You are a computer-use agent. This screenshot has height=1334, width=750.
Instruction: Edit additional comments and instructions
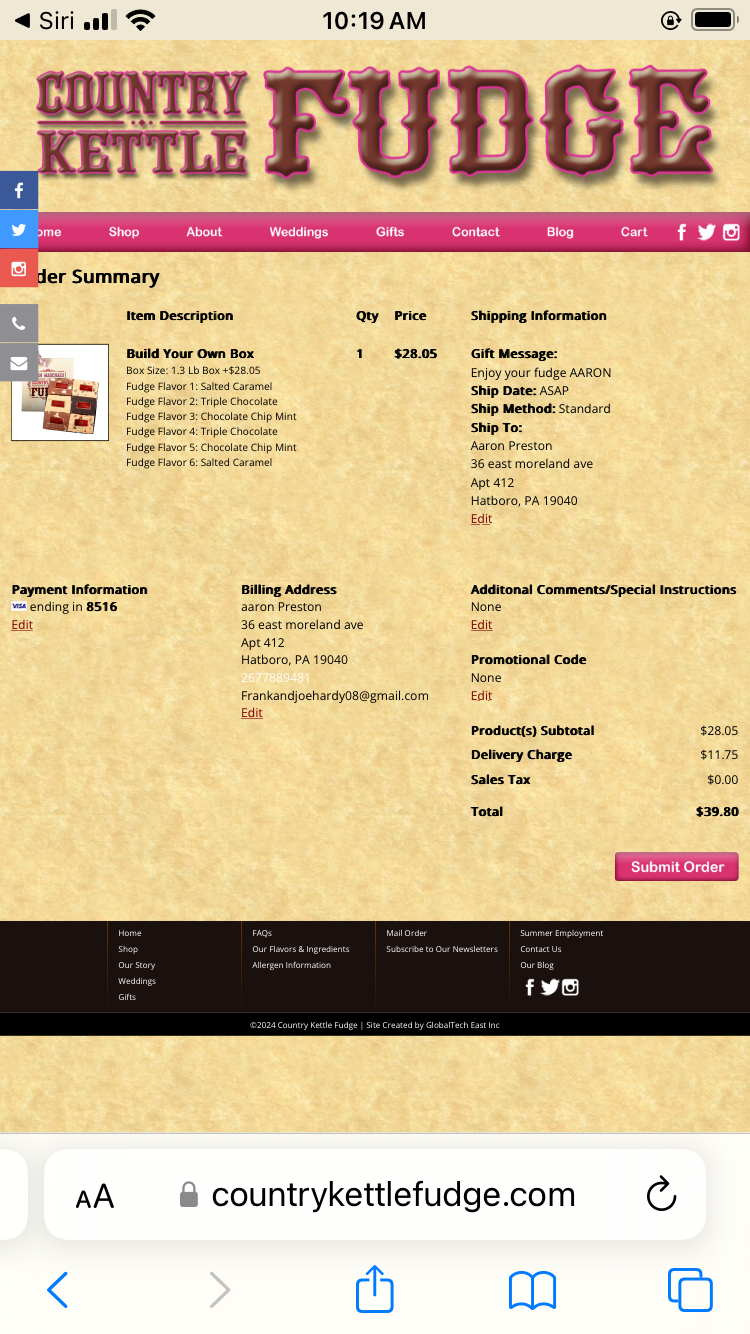[x=481, y=625]
